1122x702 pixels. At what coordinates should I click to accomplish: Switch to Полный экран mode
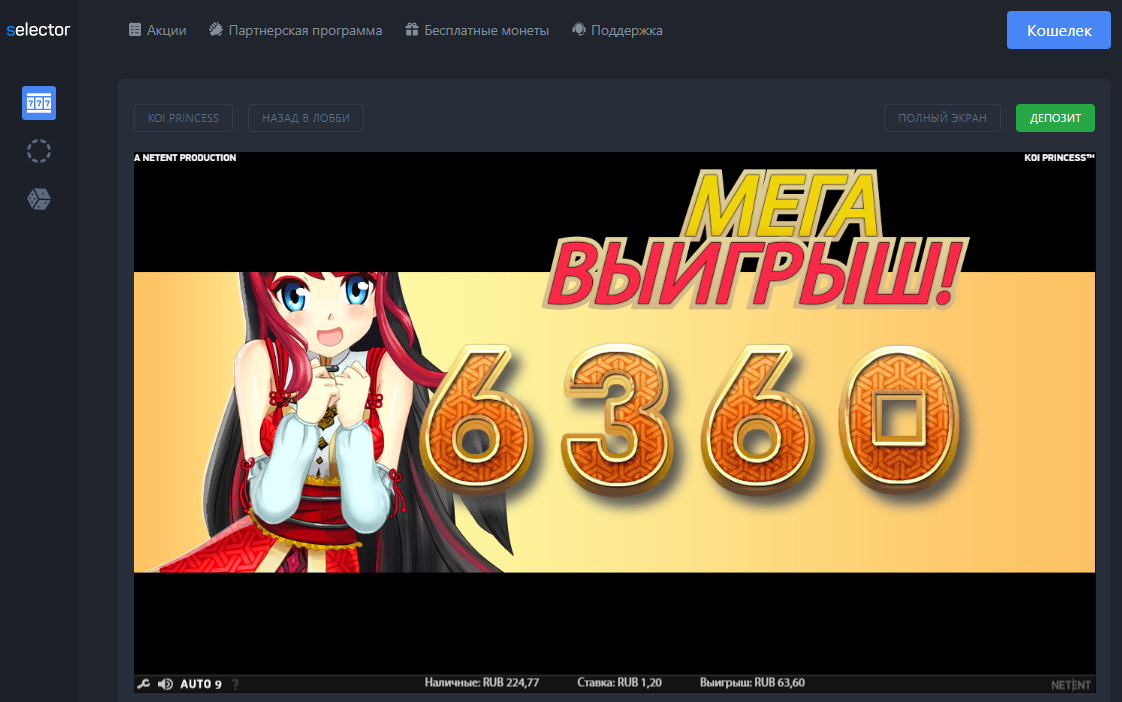pyautogui.click(x=942, y=118)
